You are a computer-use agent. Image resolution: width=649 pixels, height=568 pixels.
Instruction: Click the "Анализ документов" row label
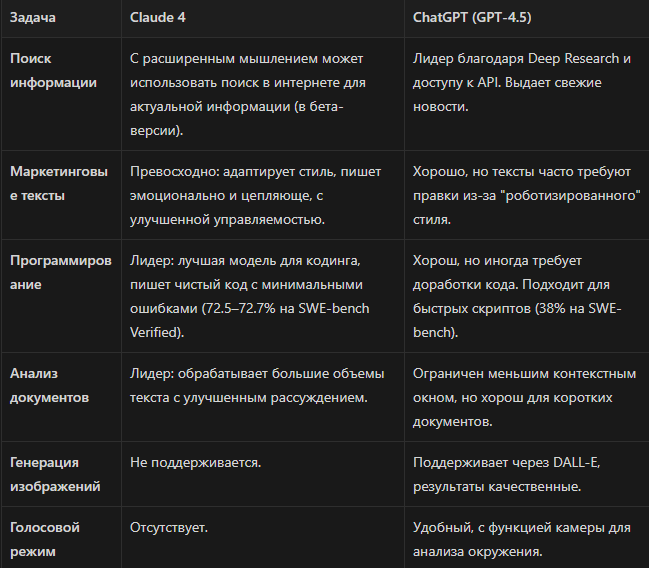(x=49, y=385)
